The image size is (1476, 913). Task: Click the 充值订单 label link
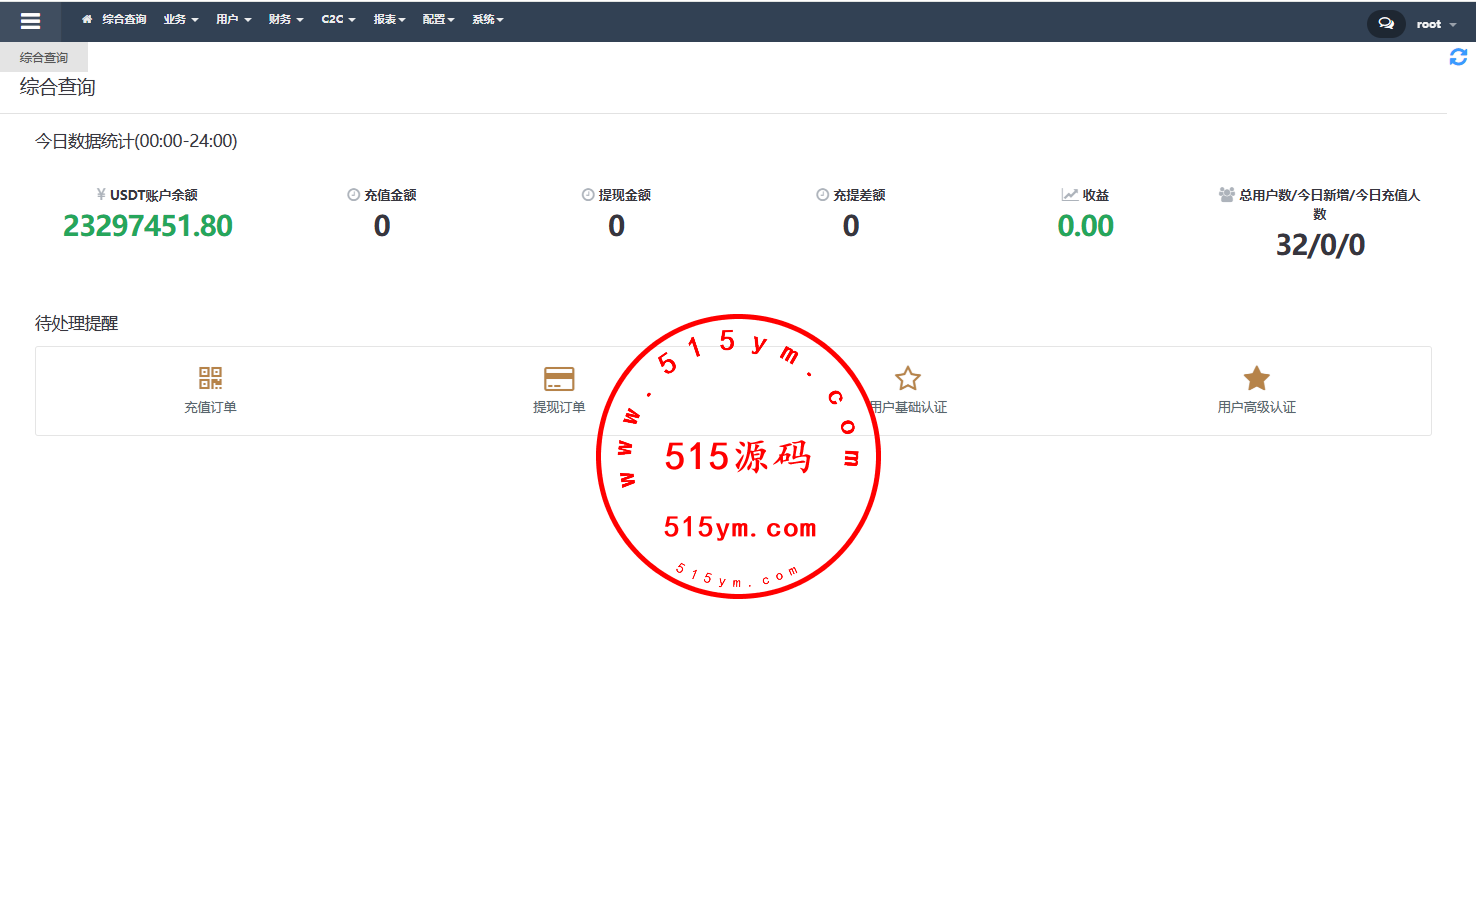(x=210, y=407)
